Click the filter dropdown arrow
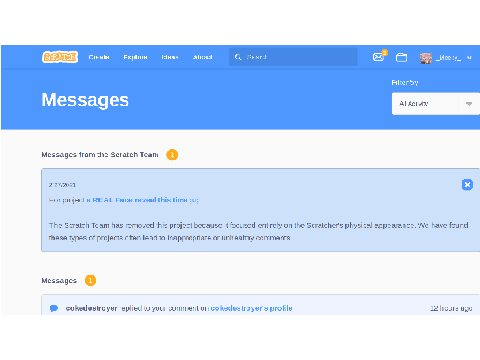 pyautogui.click(x=469, y=104)
